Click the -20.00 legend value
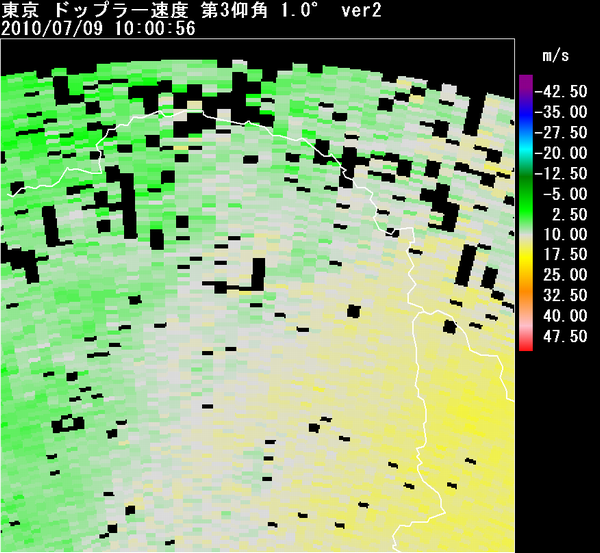 click(x=562, y=153)
